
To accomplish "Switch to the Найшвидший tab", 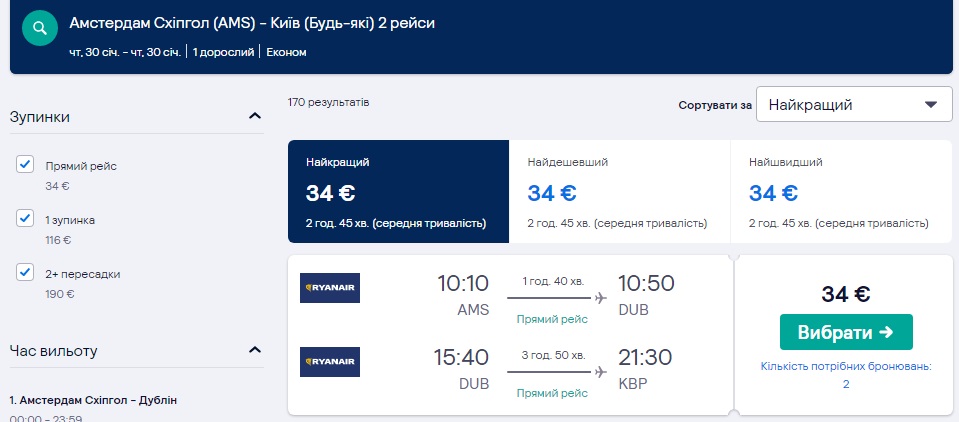I will coord(841,191).
